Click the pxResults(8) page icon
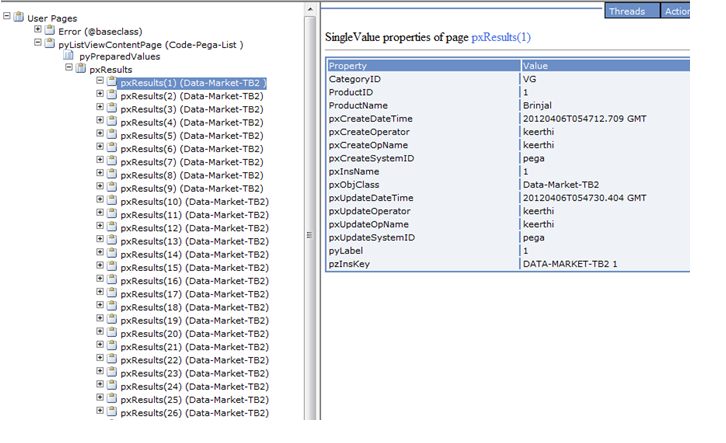Viewport: 726px width, 443px height. coord(112,174)
